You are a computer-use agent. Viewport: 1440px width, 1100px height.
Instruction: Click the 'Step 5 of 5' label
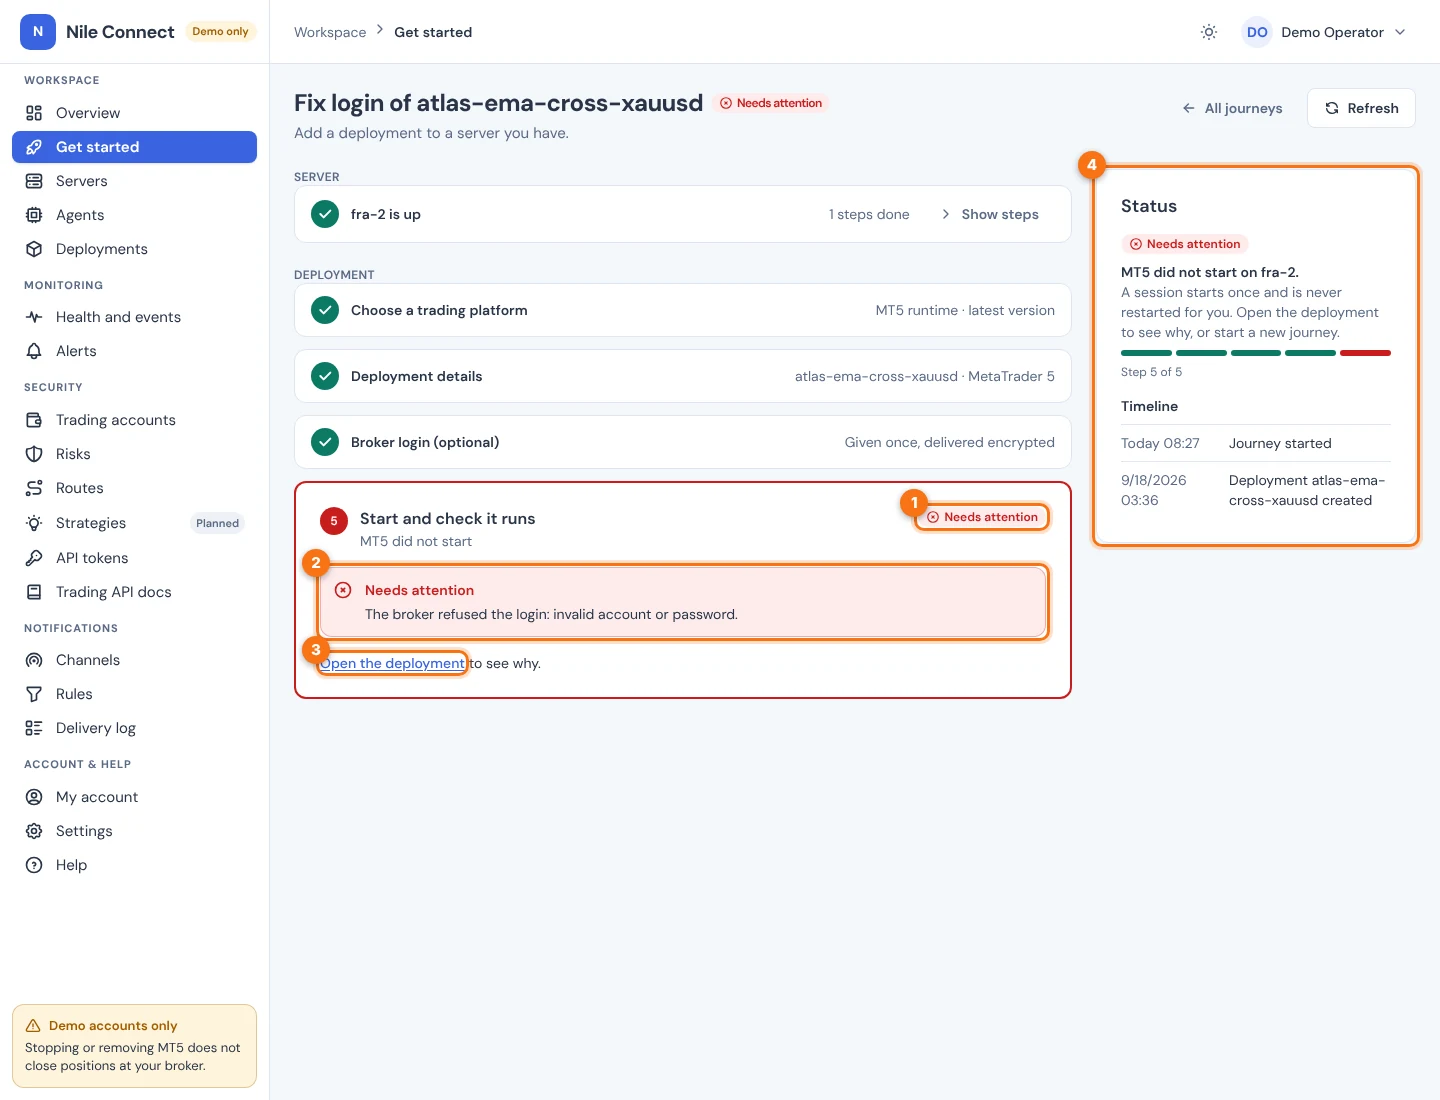(x=1151, y=372)
